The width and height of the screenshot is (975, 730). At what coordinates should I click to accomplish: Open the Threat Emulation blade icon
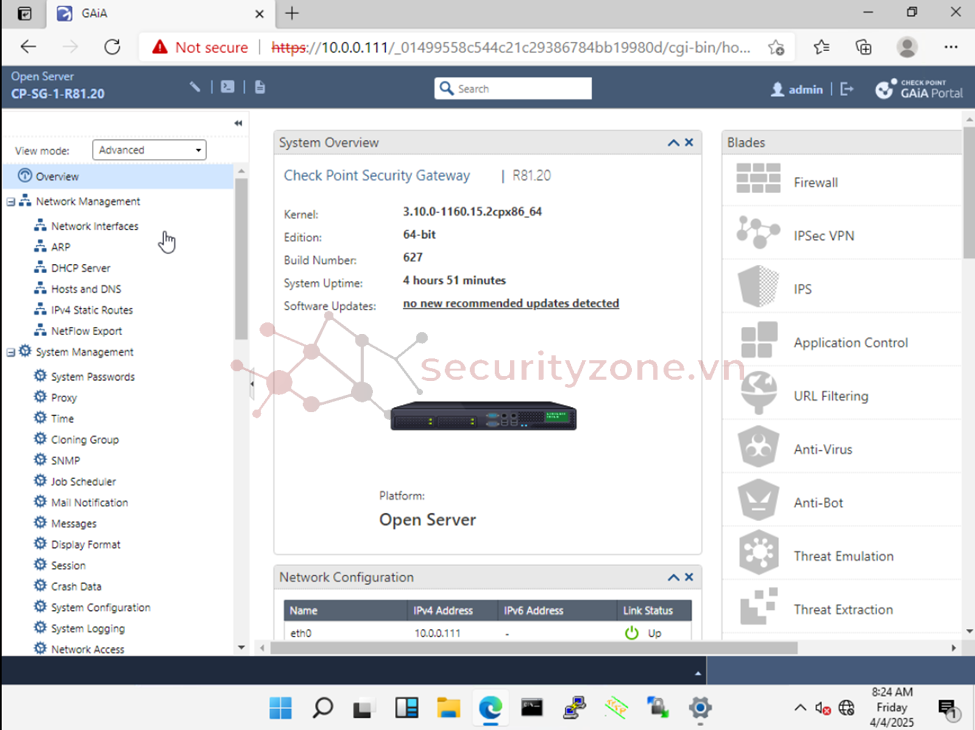pyautogui.click(x=758, y=553)
